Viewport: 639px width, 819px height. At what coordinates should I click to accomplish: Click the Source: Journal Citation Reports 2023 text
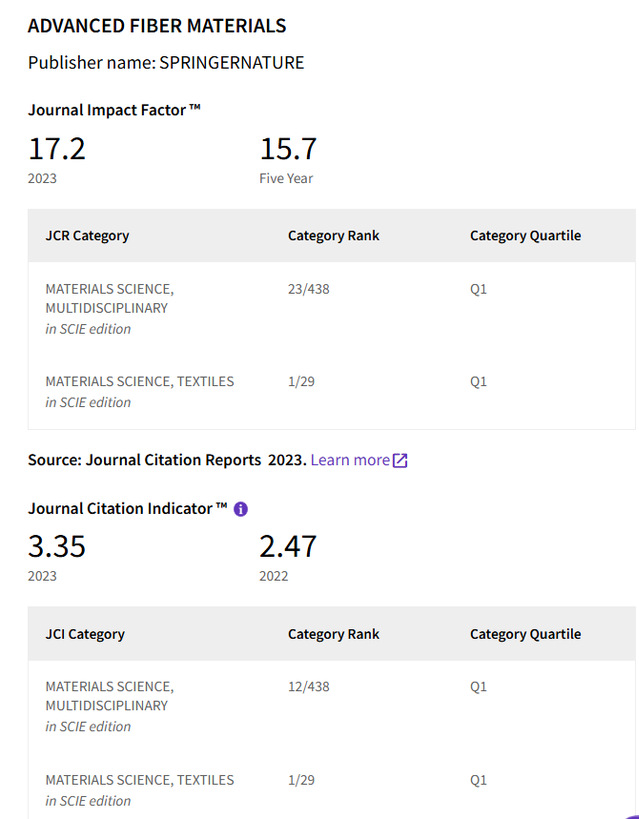pos(166,460)
